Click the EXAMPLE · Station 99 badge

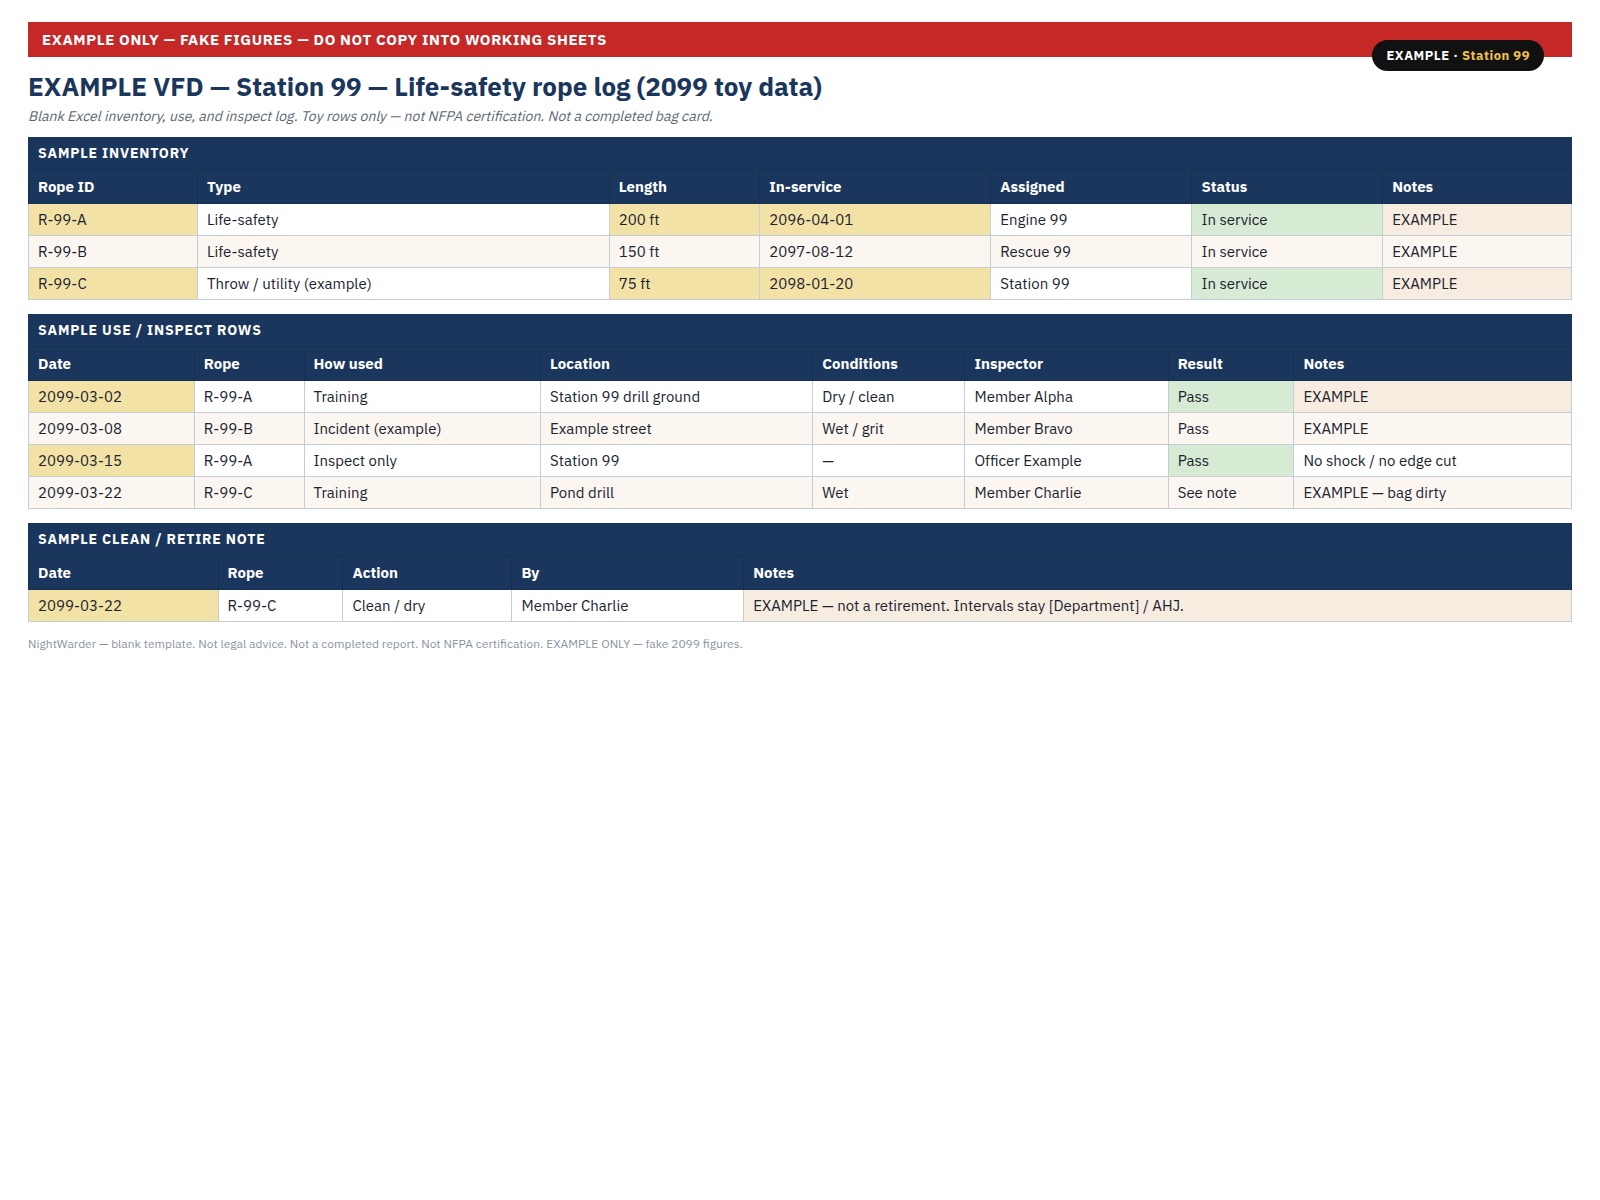(x=1457, y=56)
